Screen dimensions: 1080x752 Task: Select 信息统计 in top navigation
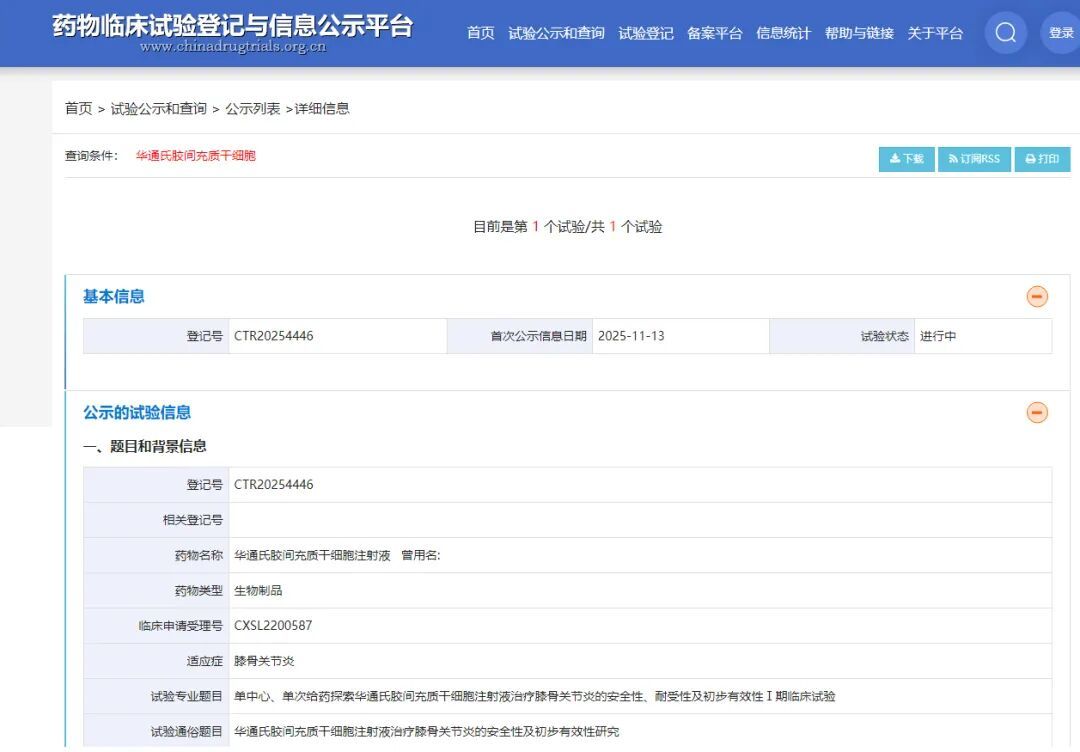click(x=783, y=33)
